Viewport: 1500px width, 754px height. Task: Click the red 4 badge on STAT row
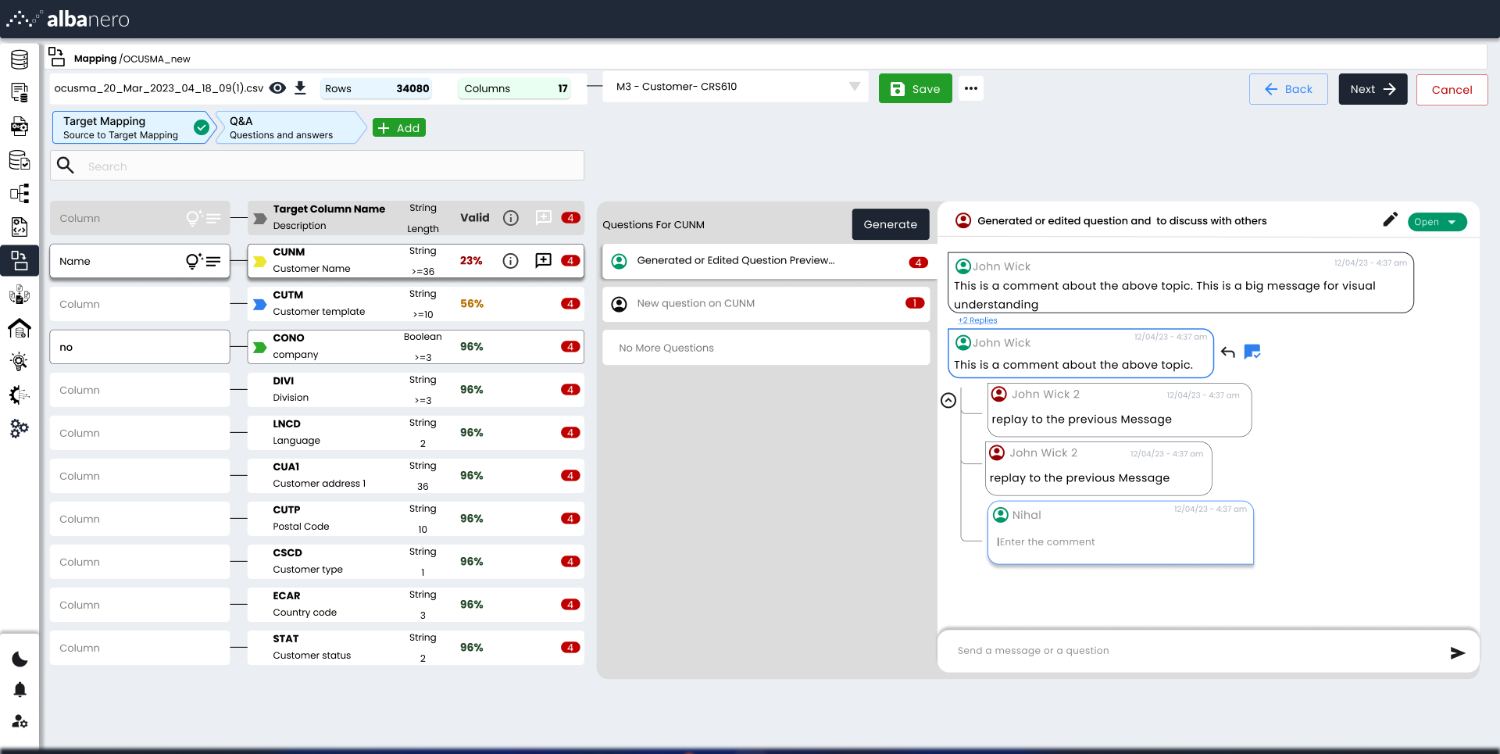[x=570, y=647]
